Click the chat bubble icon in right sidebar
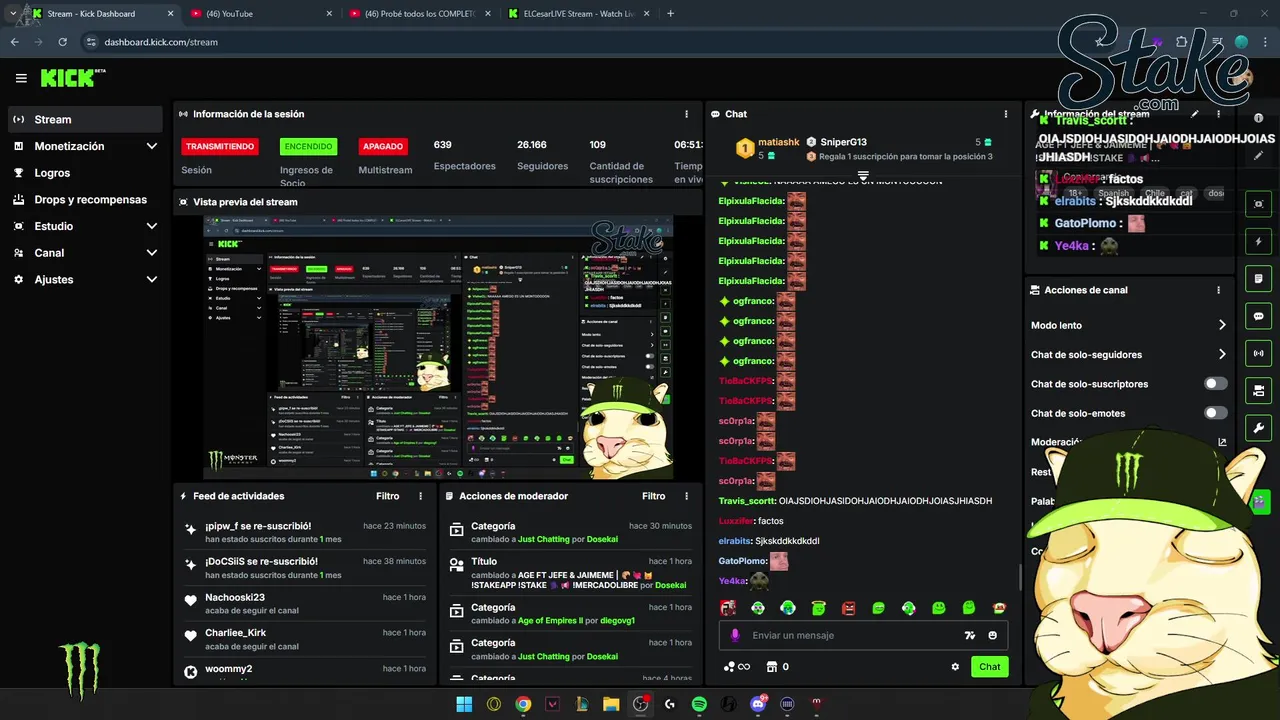The width and height of the screenshot is (1280, 720). (1259, 316)
